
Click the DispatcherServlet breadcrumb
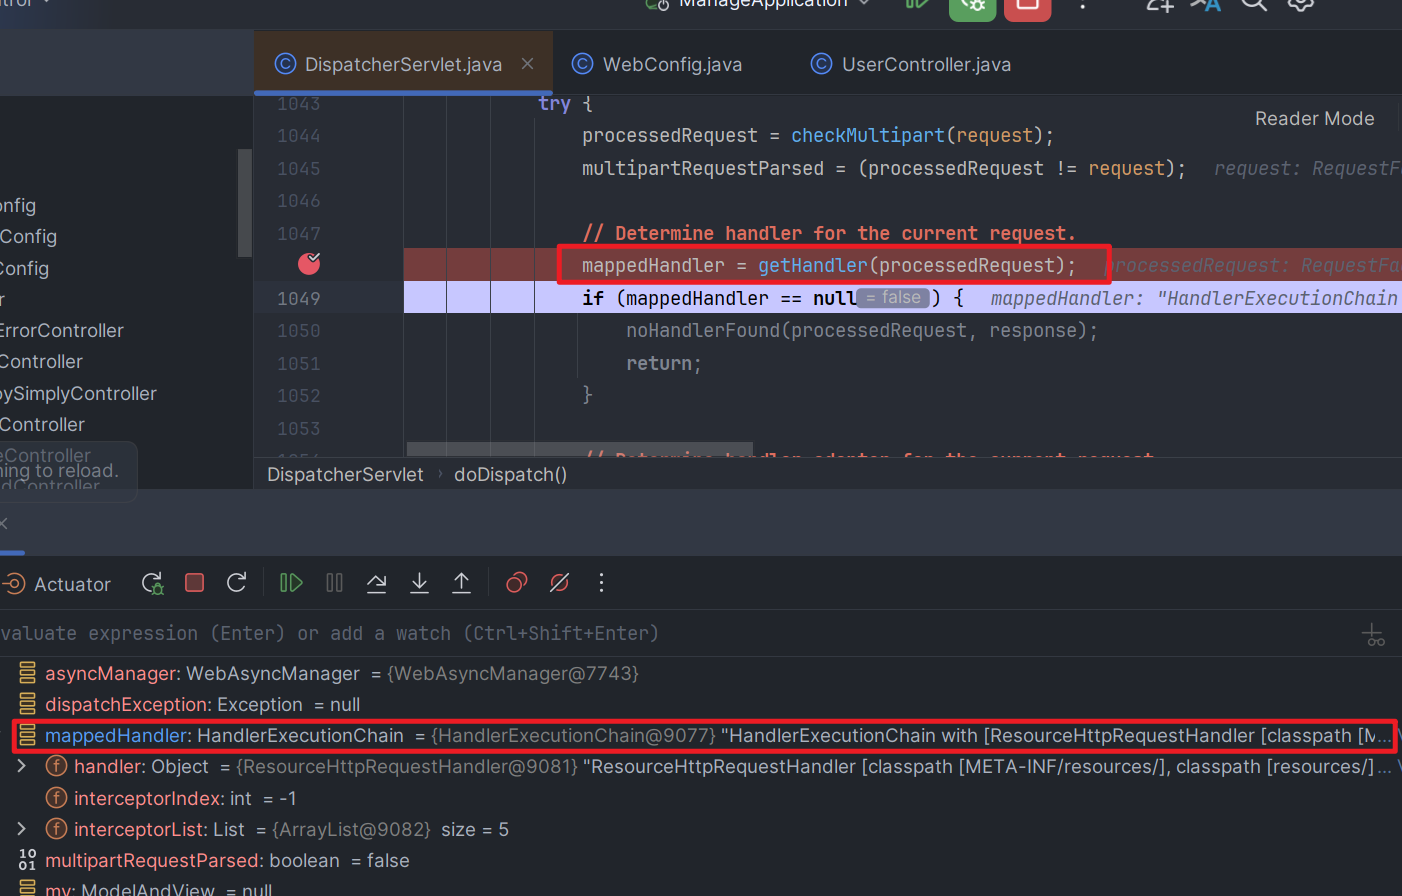(x=345, y=474)
